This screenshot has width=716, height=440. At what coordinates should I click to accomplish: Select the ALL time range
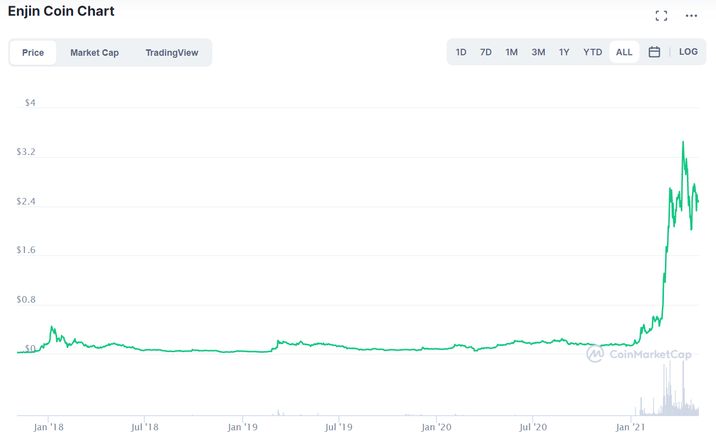(x=624, y=52)
